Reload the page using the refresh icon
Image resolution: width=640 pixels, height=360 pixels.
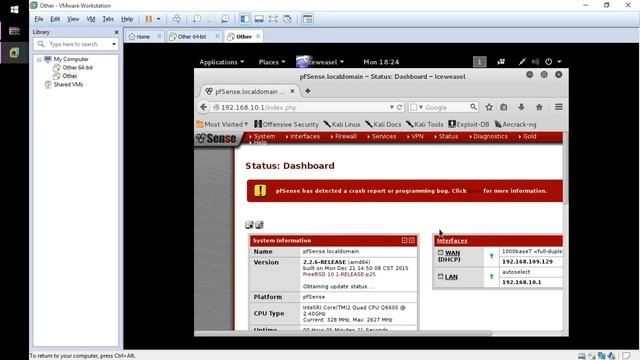point(399,107)
